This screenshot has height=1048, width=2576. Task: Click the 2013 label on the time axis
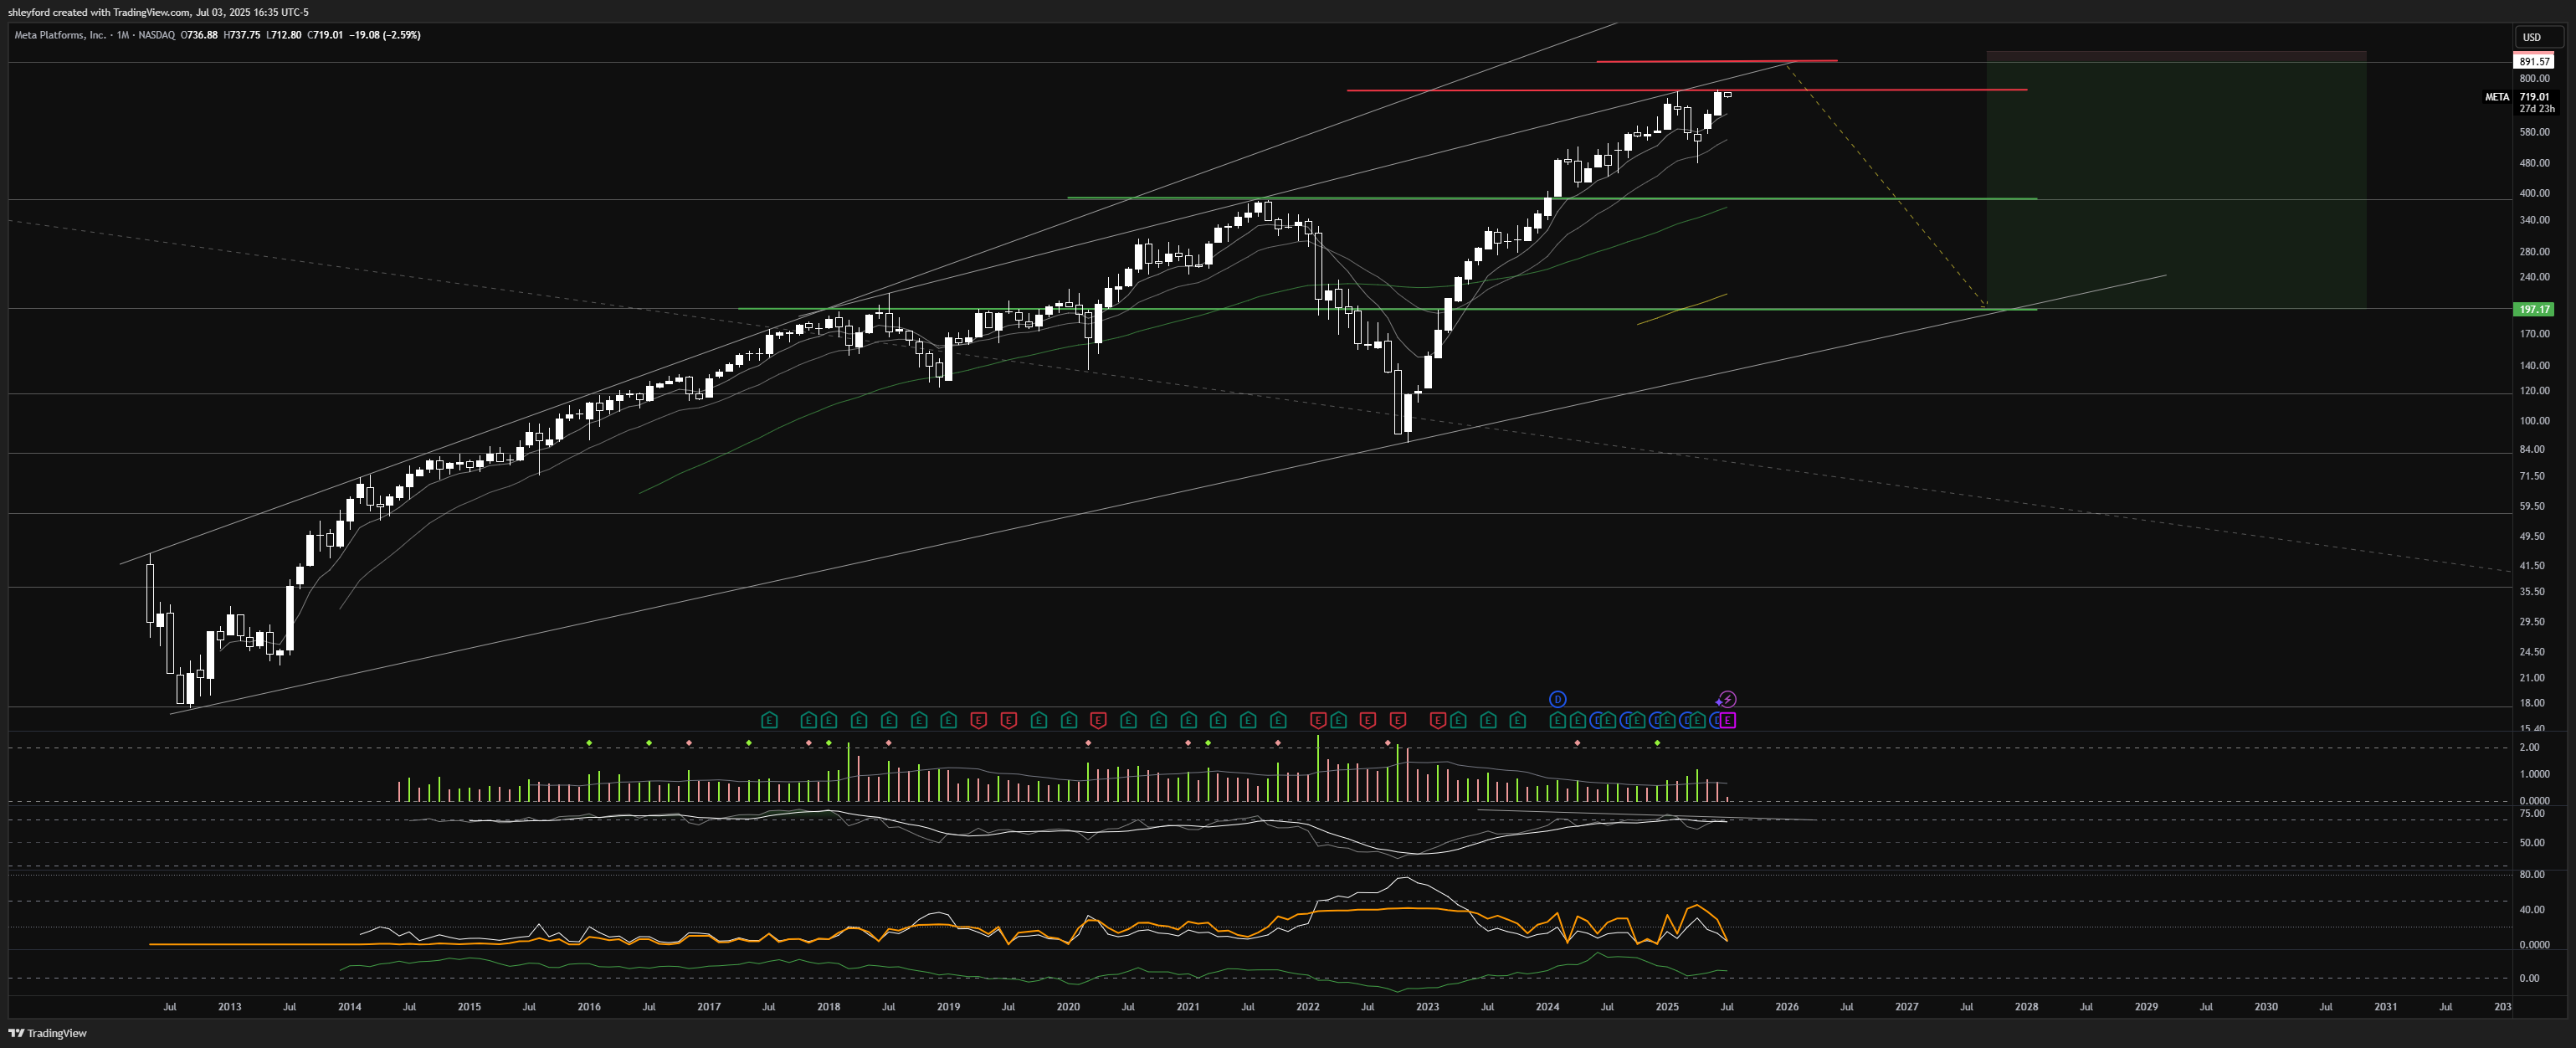pyautogui.click(x=229, y=1007)
